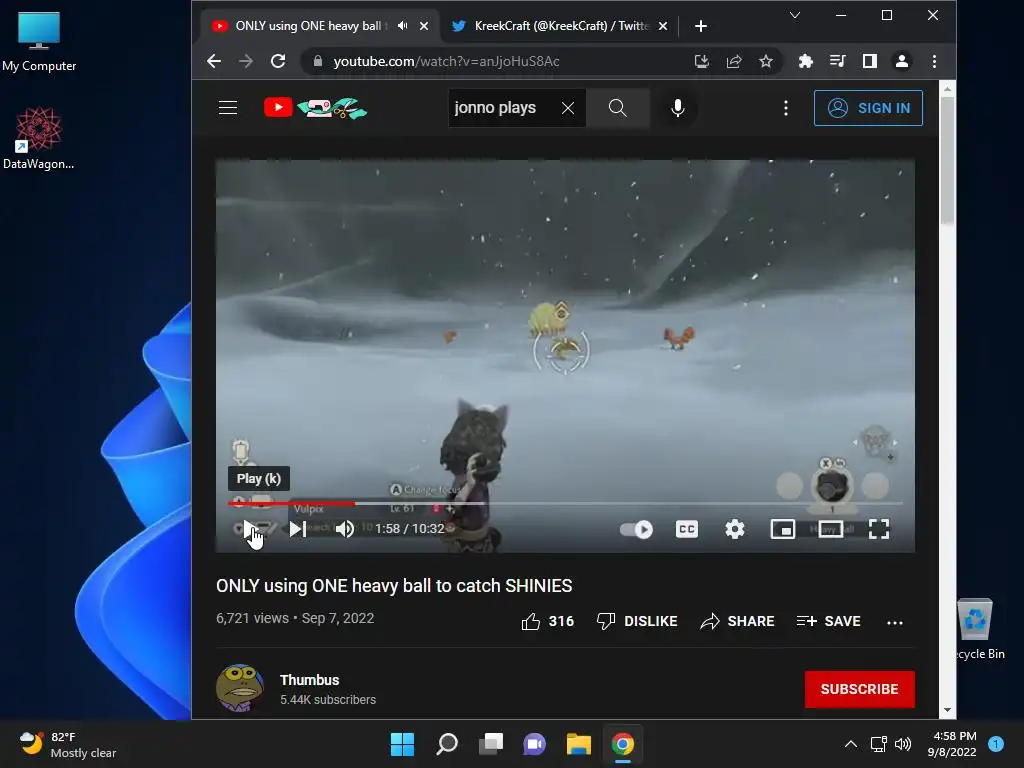The width and height of the screenshot is (1024, 768).
Task: Open File Explorer from the taskbar
Action: [579, 744]
